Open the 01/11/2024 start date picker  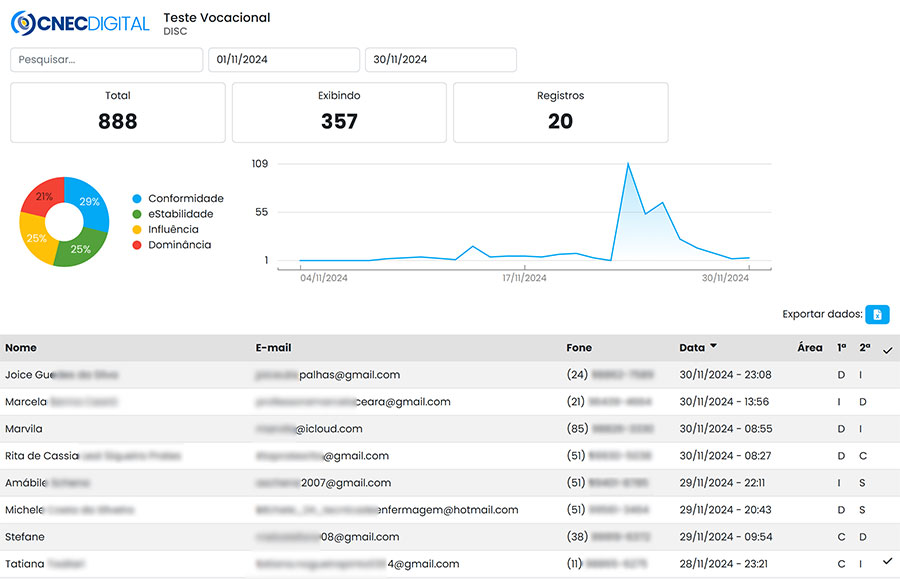(283, 60)
